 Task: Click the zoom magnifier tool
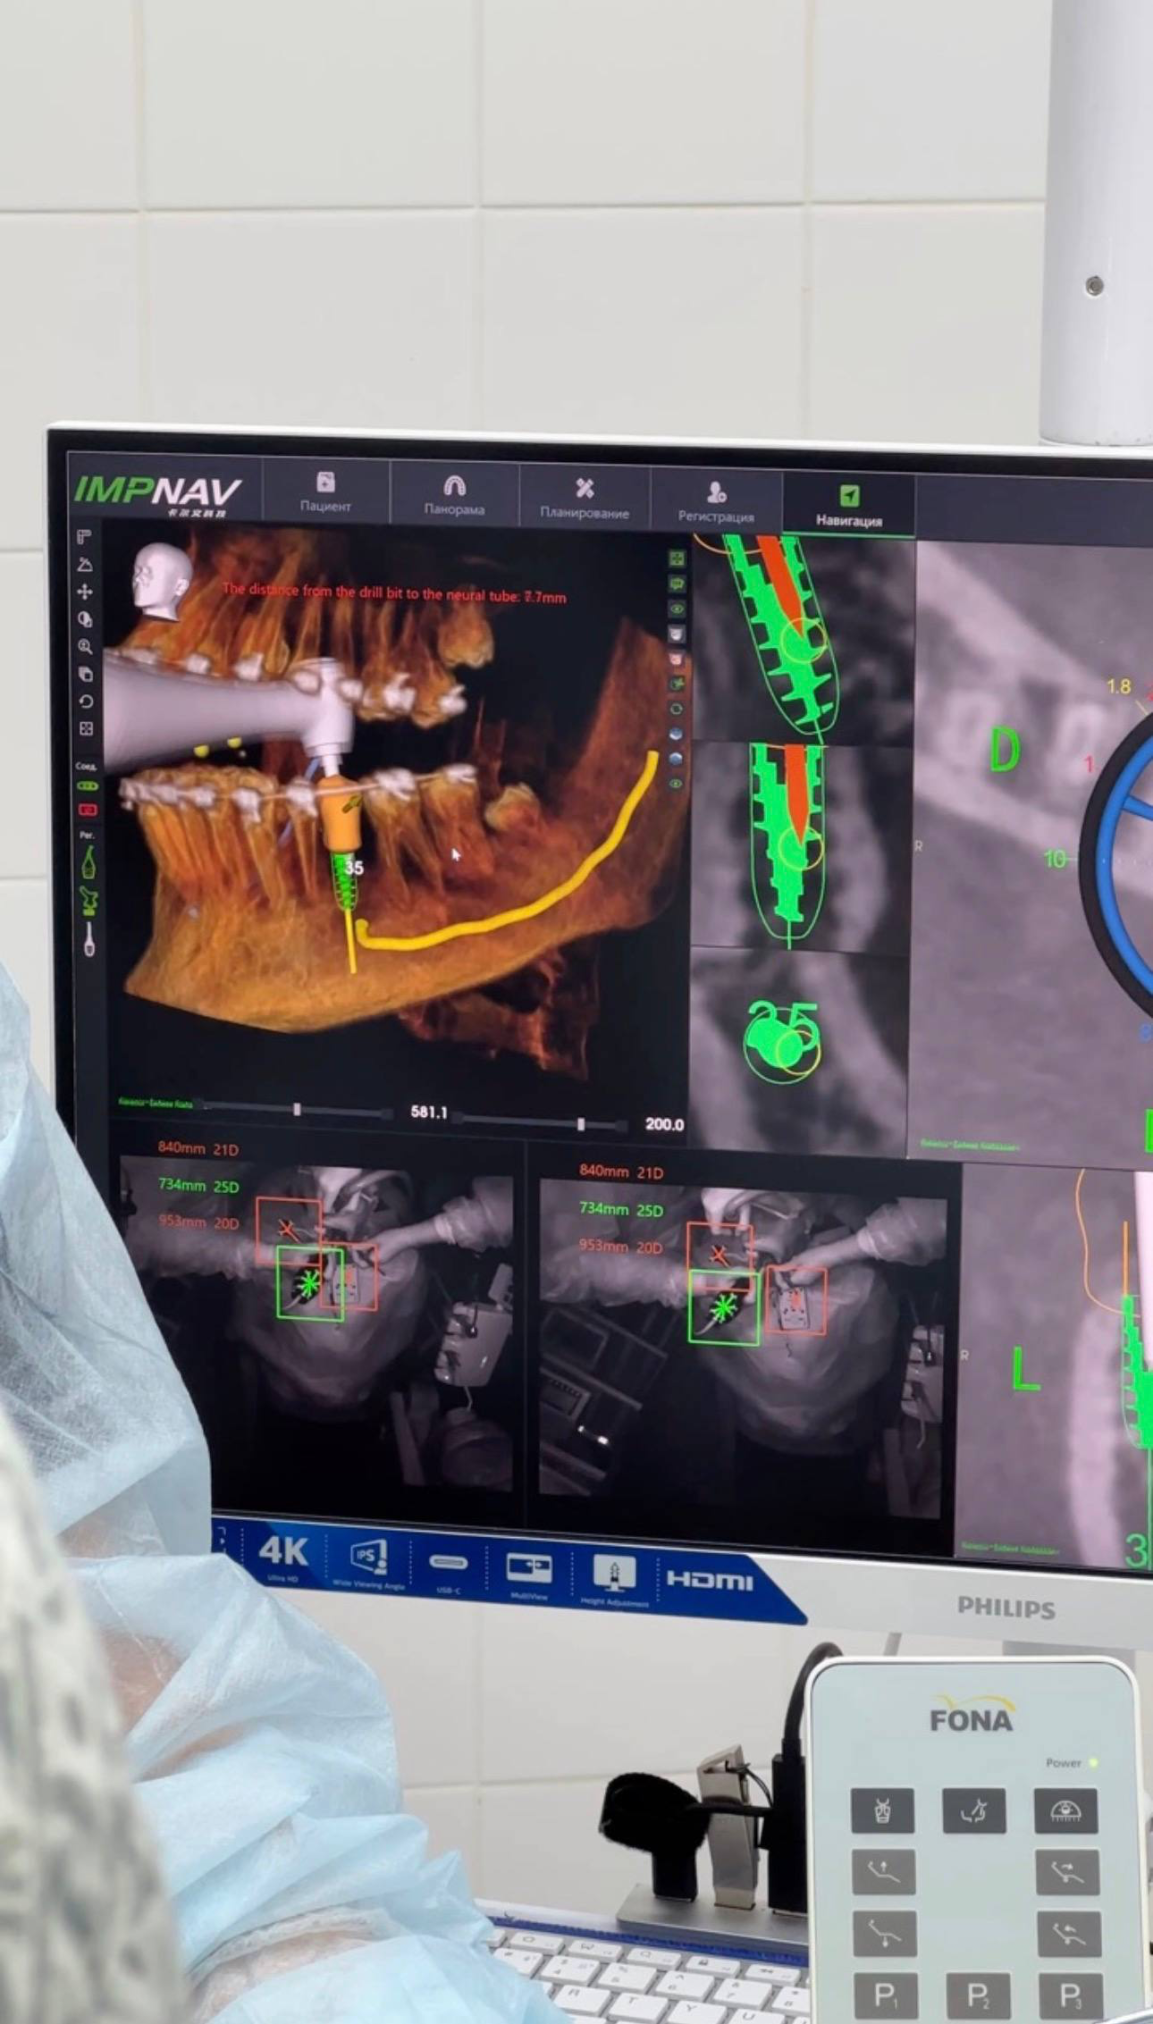point(85,647)
